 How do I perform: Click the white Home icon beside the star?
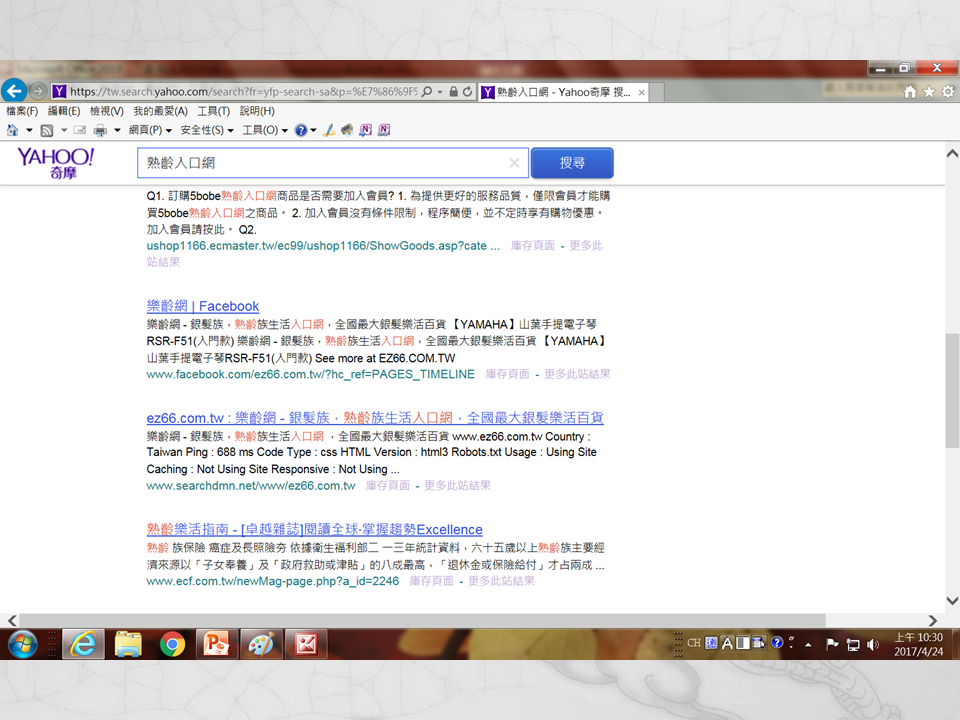coord(910,92)
